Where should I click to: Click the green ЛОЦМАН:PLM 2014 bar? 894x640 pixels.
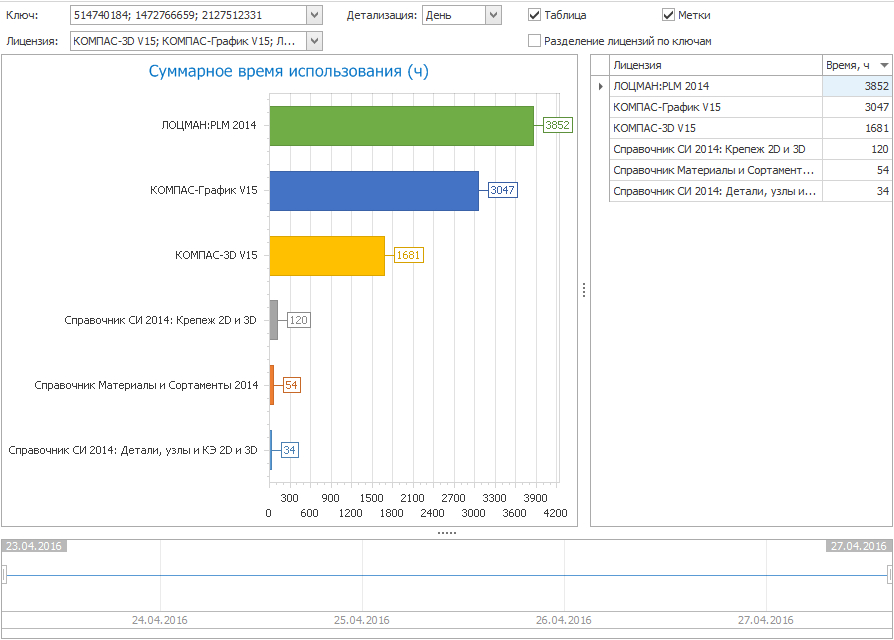point(401,125)
